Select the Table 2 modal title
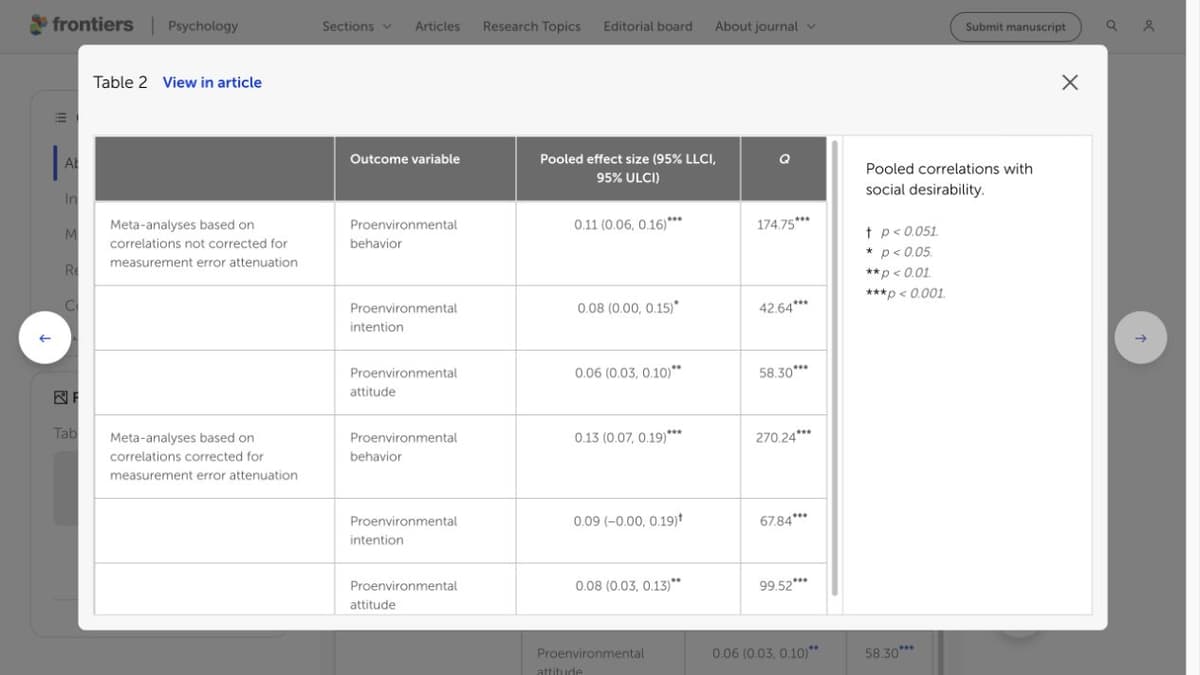The height and width of the screenshot is (675, 1200). pyautogui.click(x=120, y=82)
